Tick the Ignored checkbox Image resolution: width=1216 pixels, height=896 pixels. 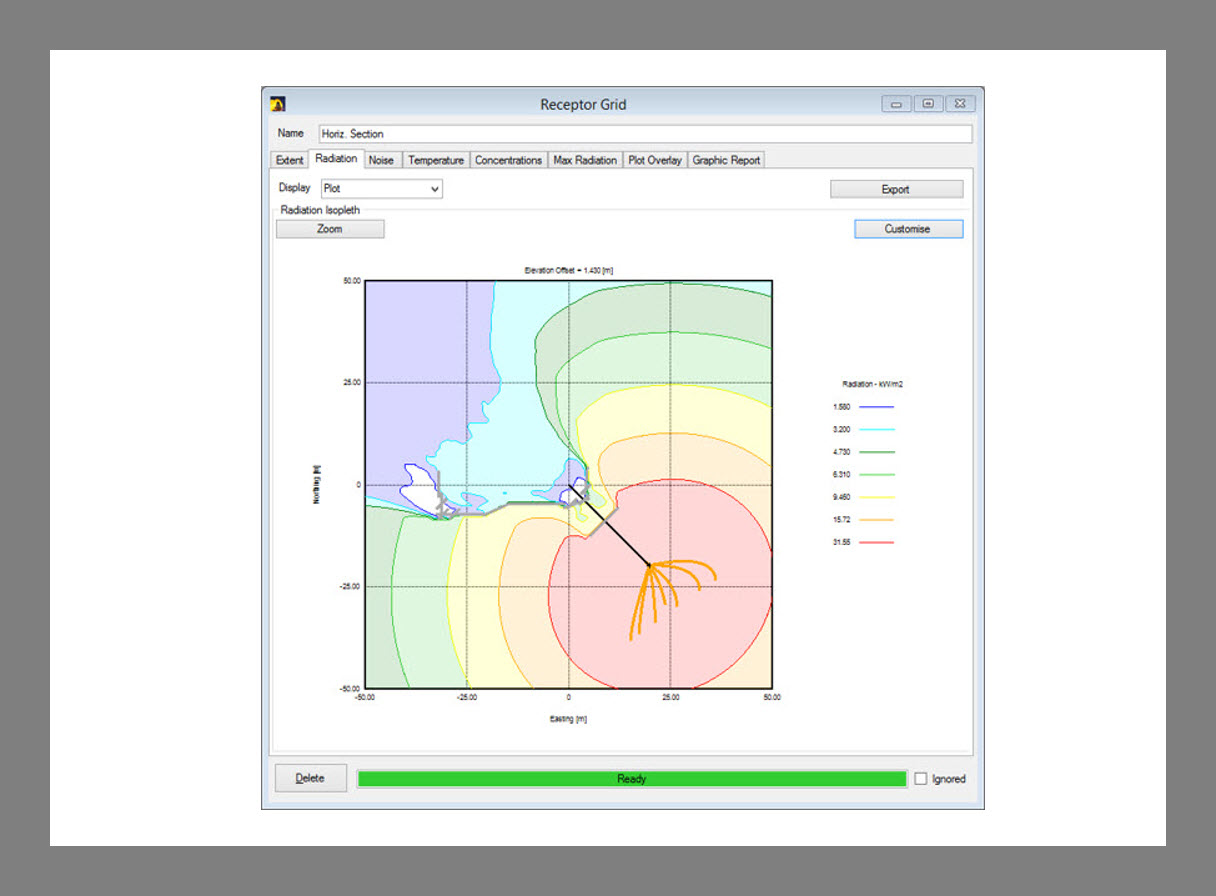pos(921,779)
